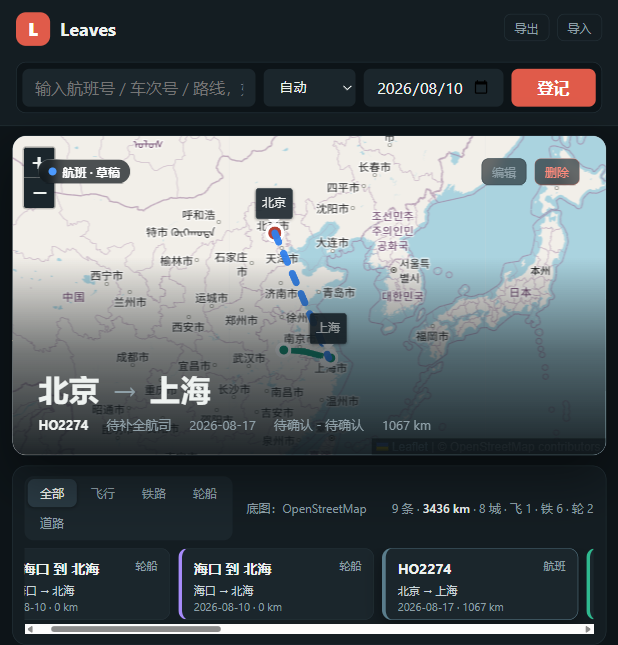Click the 3436 km total distance stat
This screenshot has height=645, width=618.
tap(446, 509)
